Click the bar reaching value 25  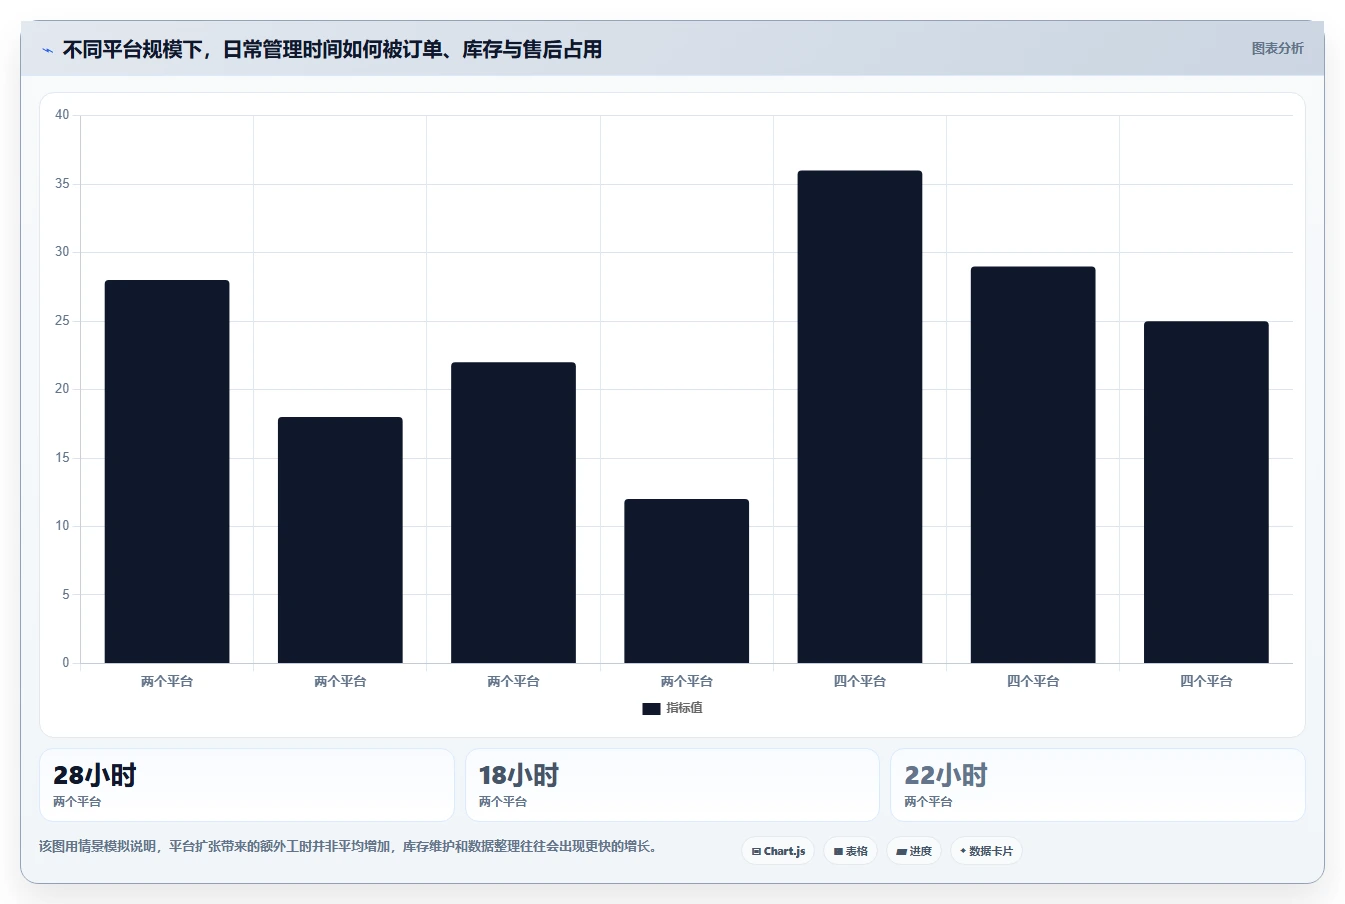[x=1206, y=492]
